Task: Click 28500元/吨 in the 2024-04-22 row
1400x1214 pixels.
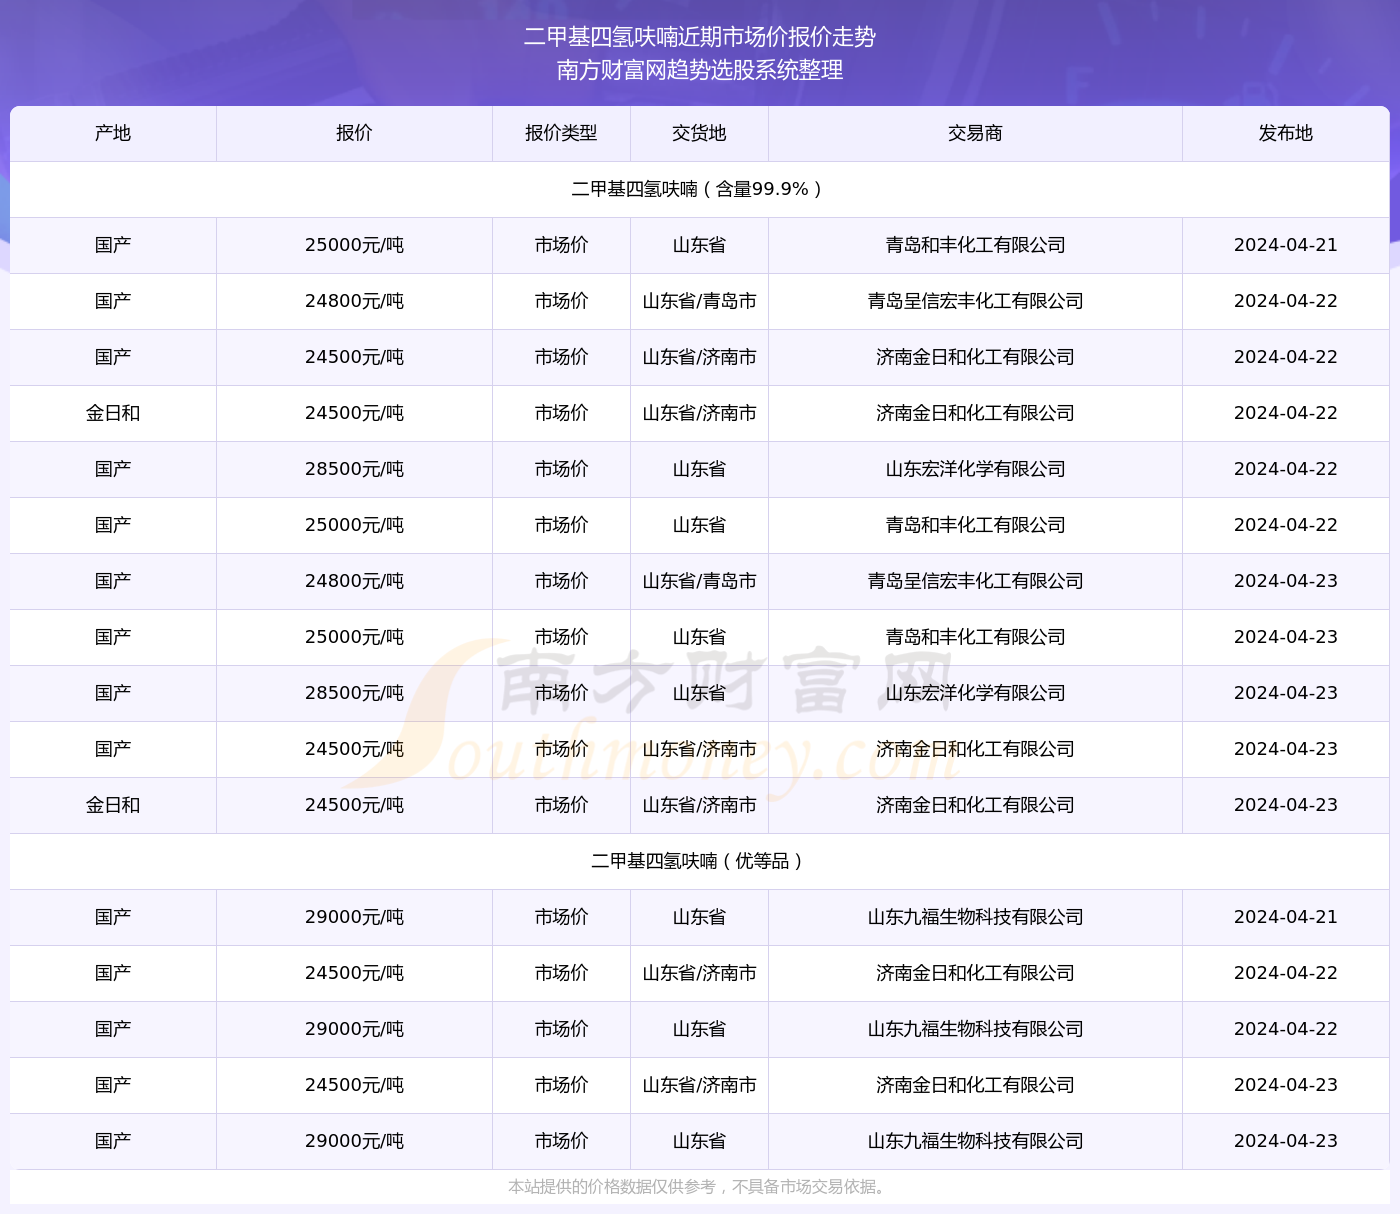Action: coord(354,469)
